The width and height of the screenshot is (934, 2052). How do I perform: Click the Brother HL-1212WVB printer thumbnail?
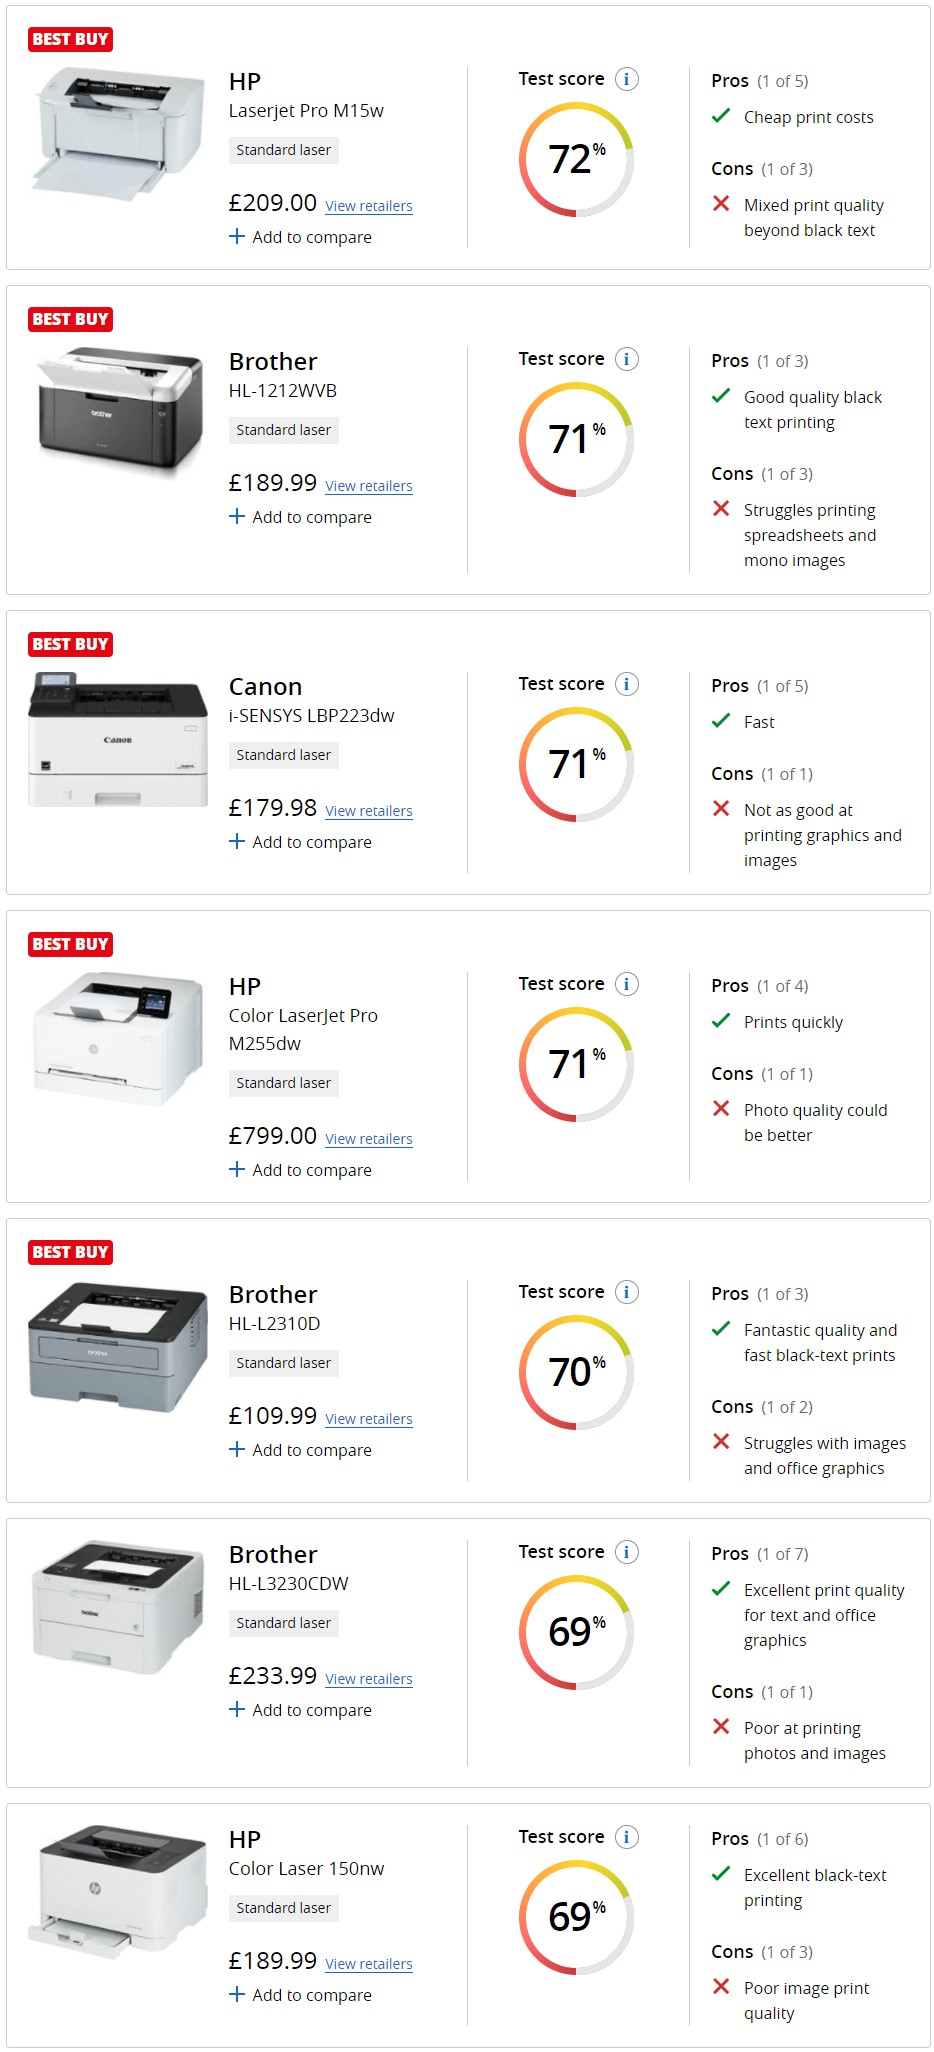118,412
